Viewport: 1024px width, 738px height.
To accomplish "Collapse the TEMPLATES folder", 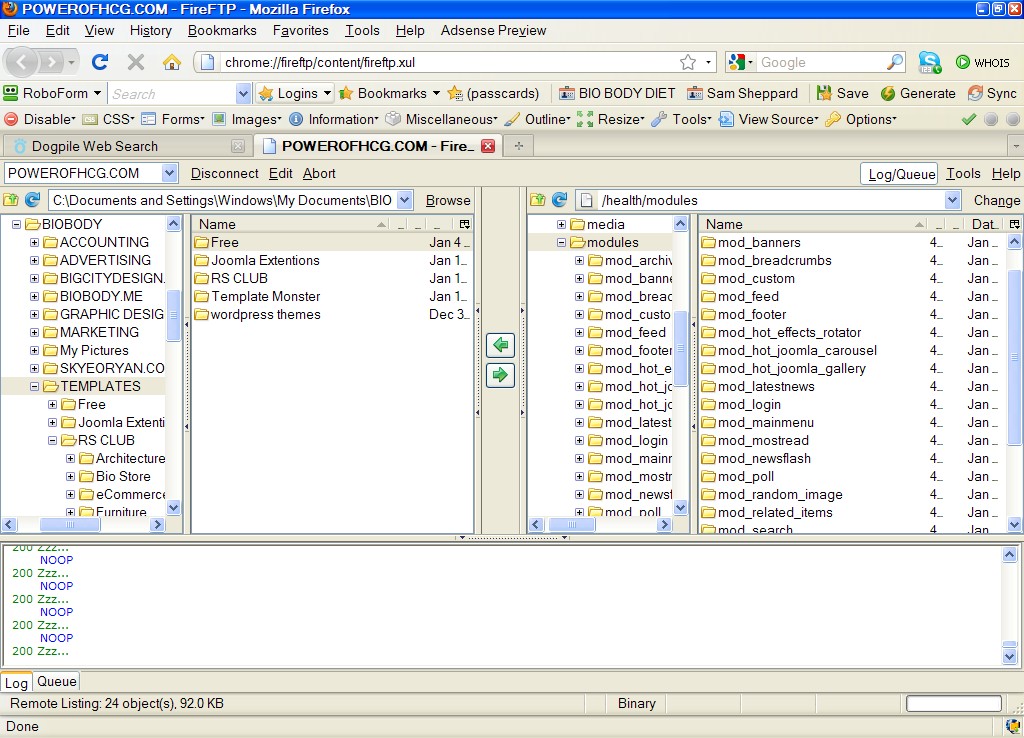I will coord(34,387).
